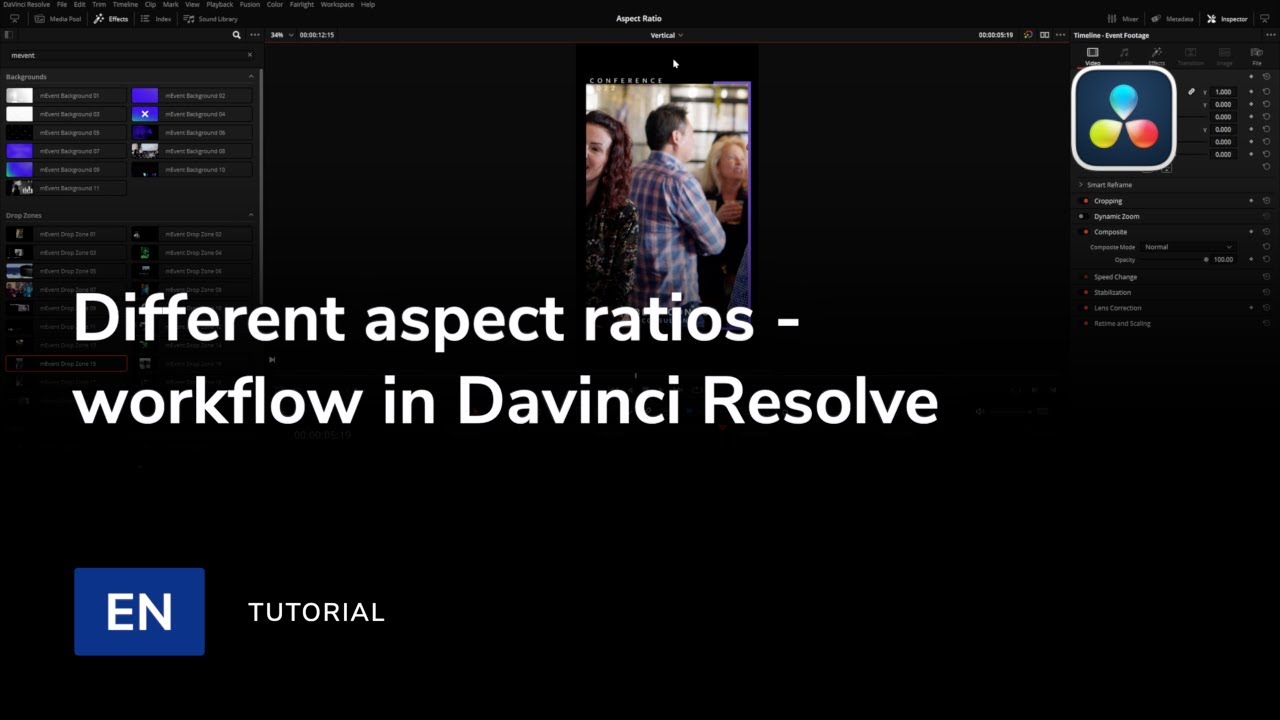Switch to the Audio inspector tab
1280x720 pixels.
(1124, 56)
